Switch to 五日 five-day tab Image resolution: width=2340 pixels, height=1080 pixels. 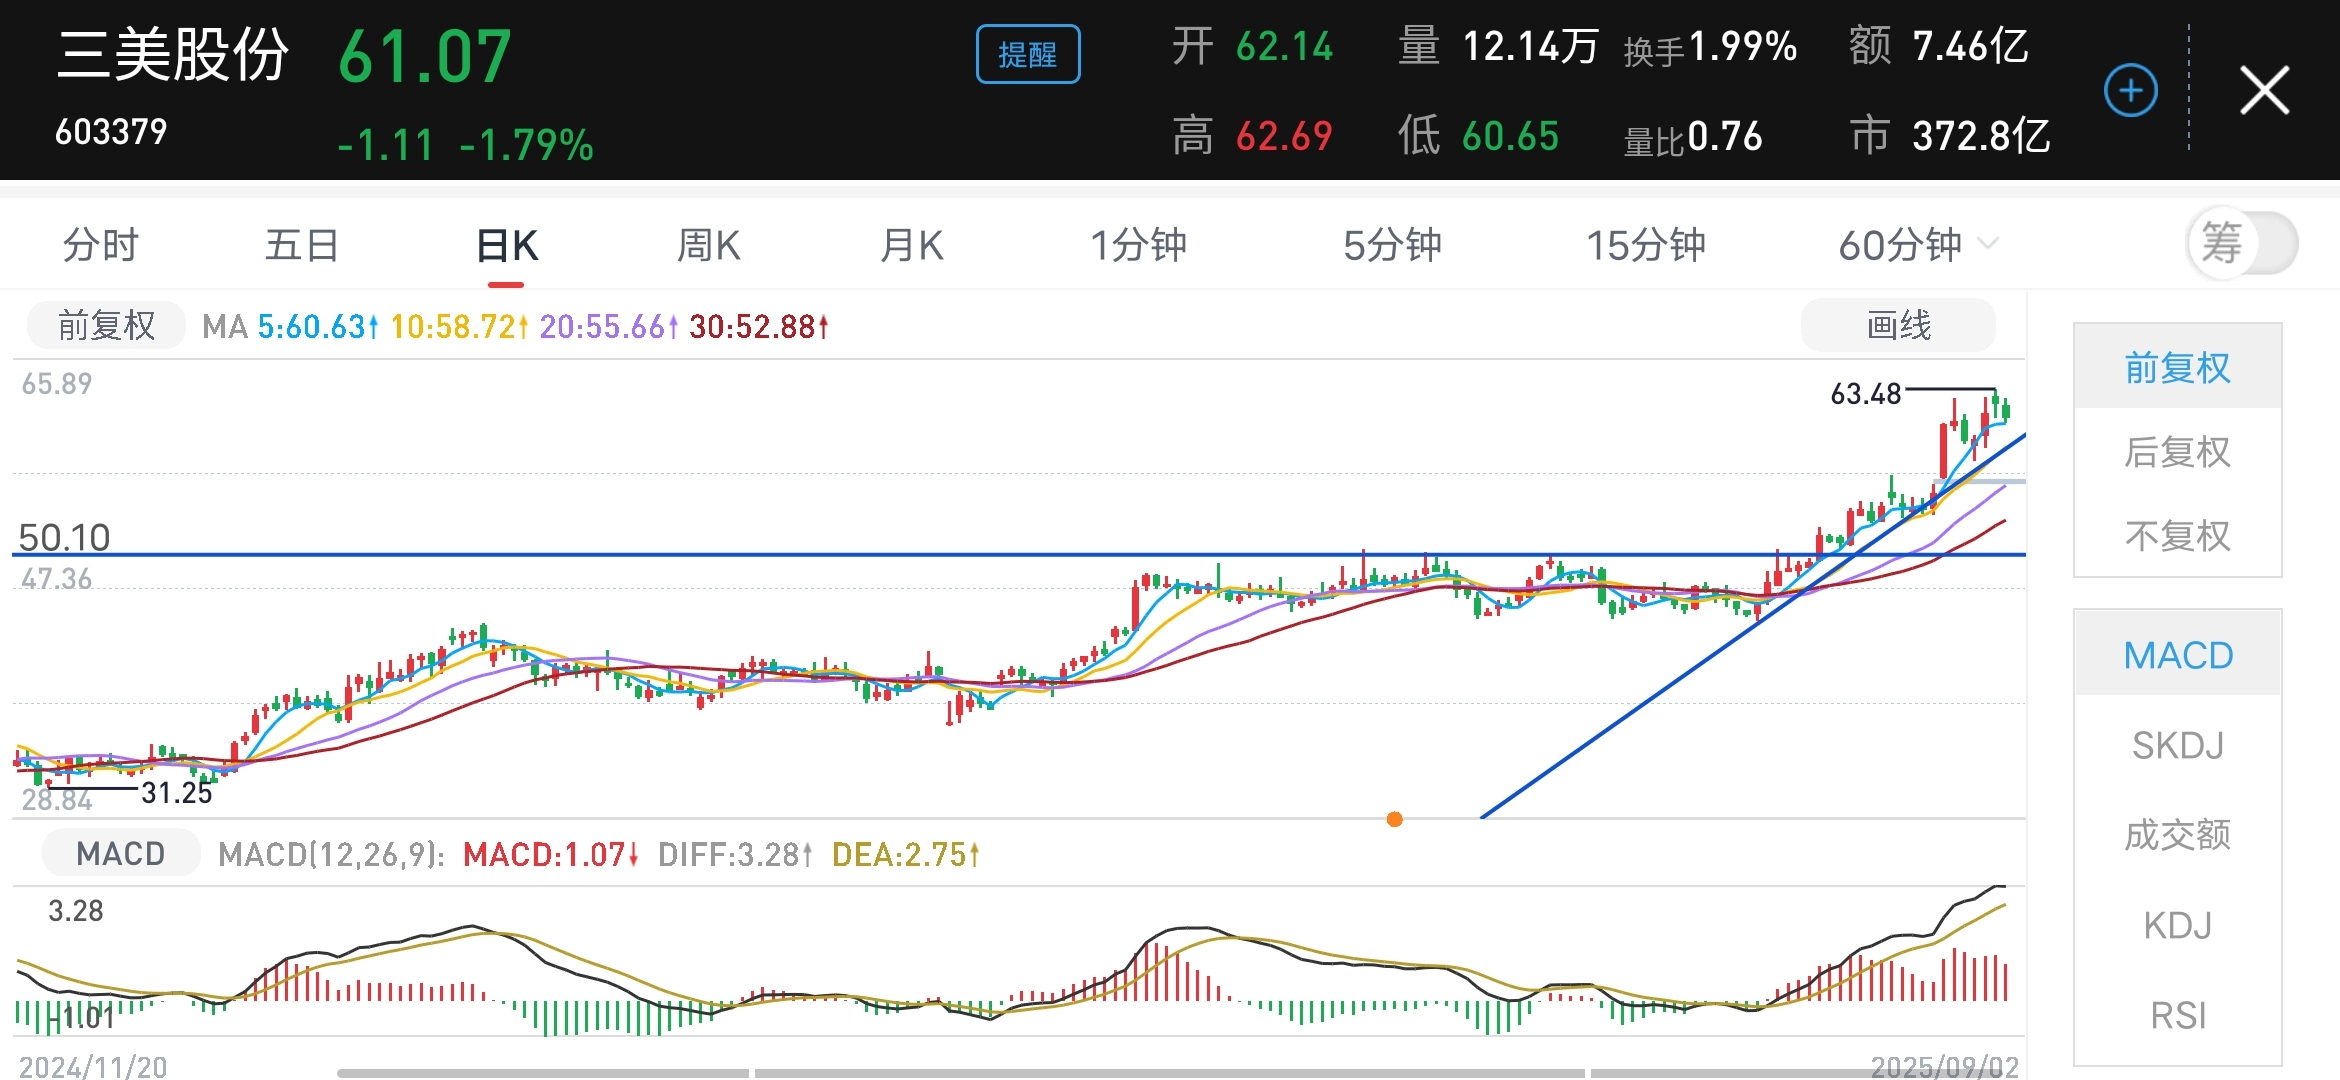(x=302, y=245)
